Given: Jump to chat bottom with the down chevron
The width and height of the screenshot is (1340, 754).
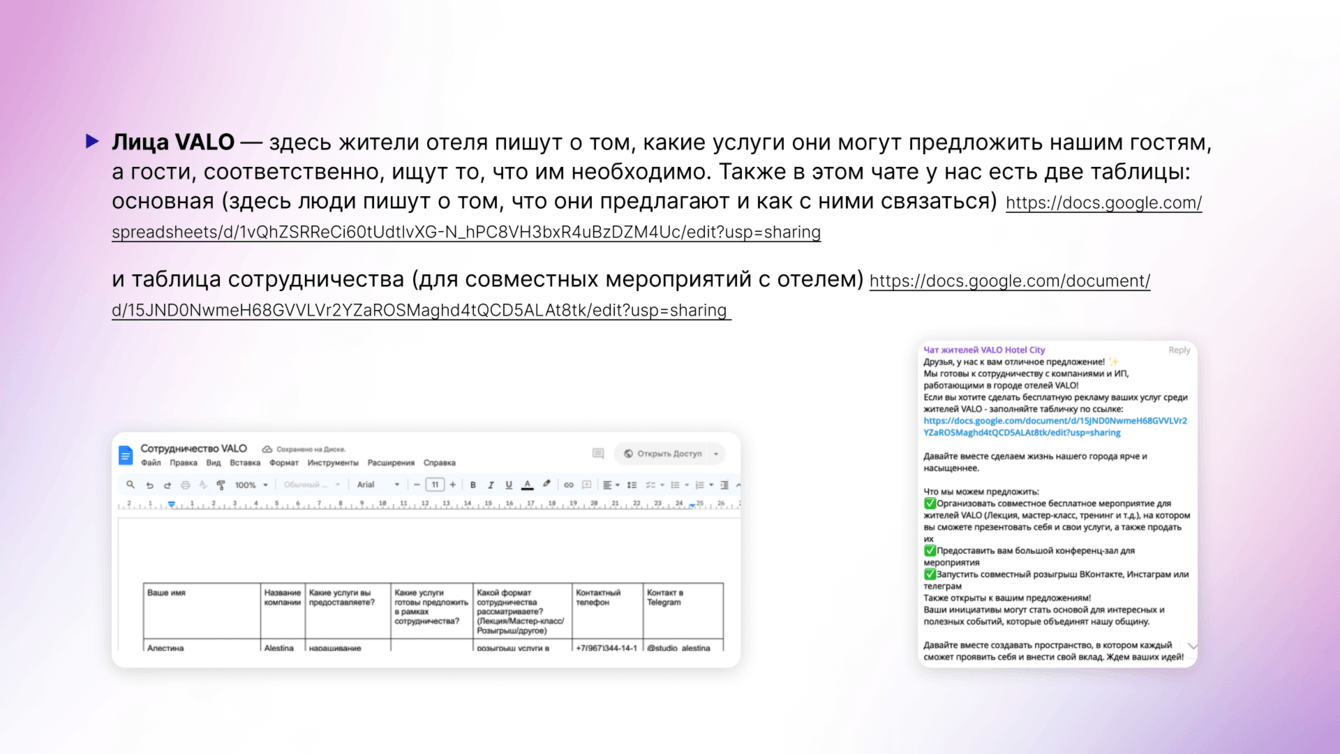Looking at the screenshot, I should coord(1192,646).
